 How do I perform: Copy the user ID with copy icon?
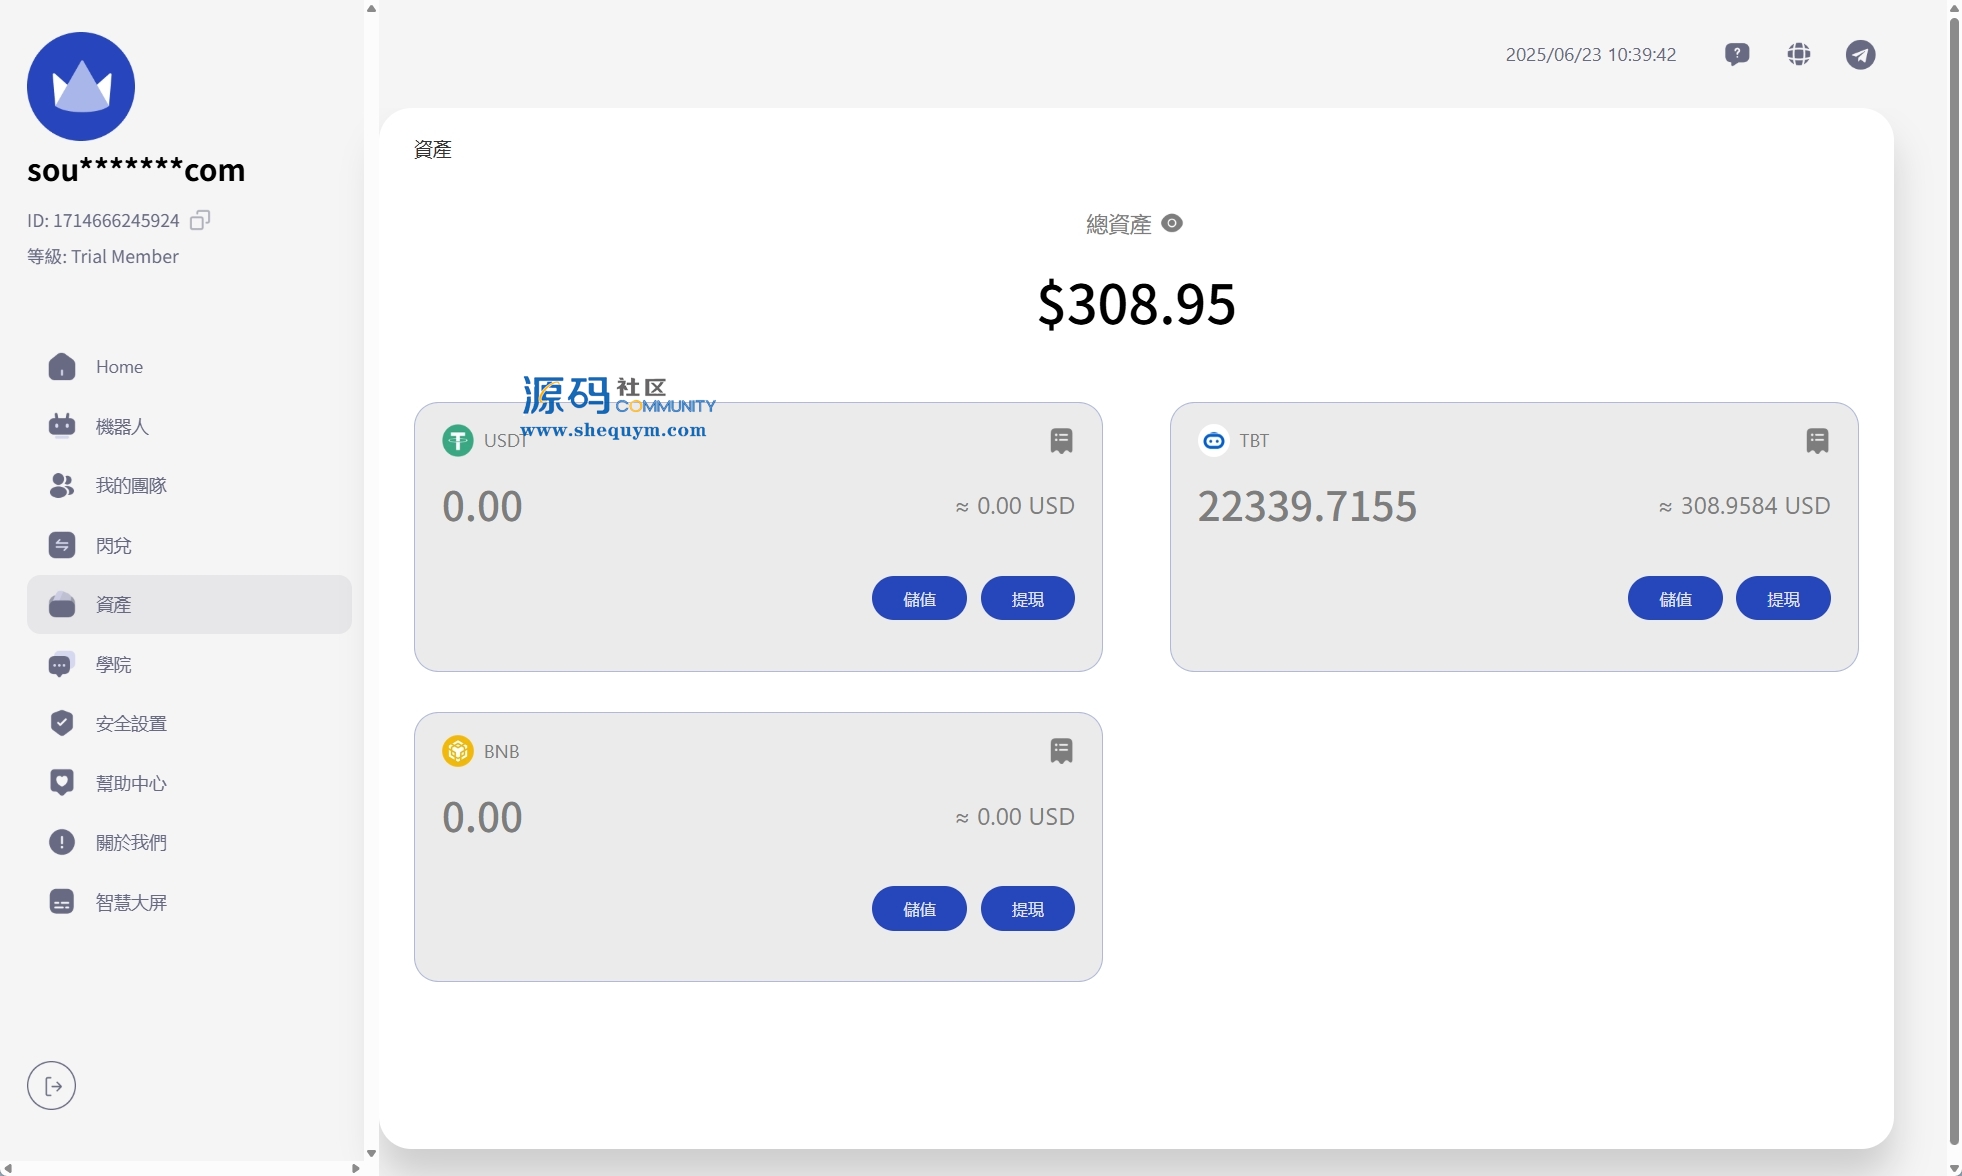click(x=200, y=220)
